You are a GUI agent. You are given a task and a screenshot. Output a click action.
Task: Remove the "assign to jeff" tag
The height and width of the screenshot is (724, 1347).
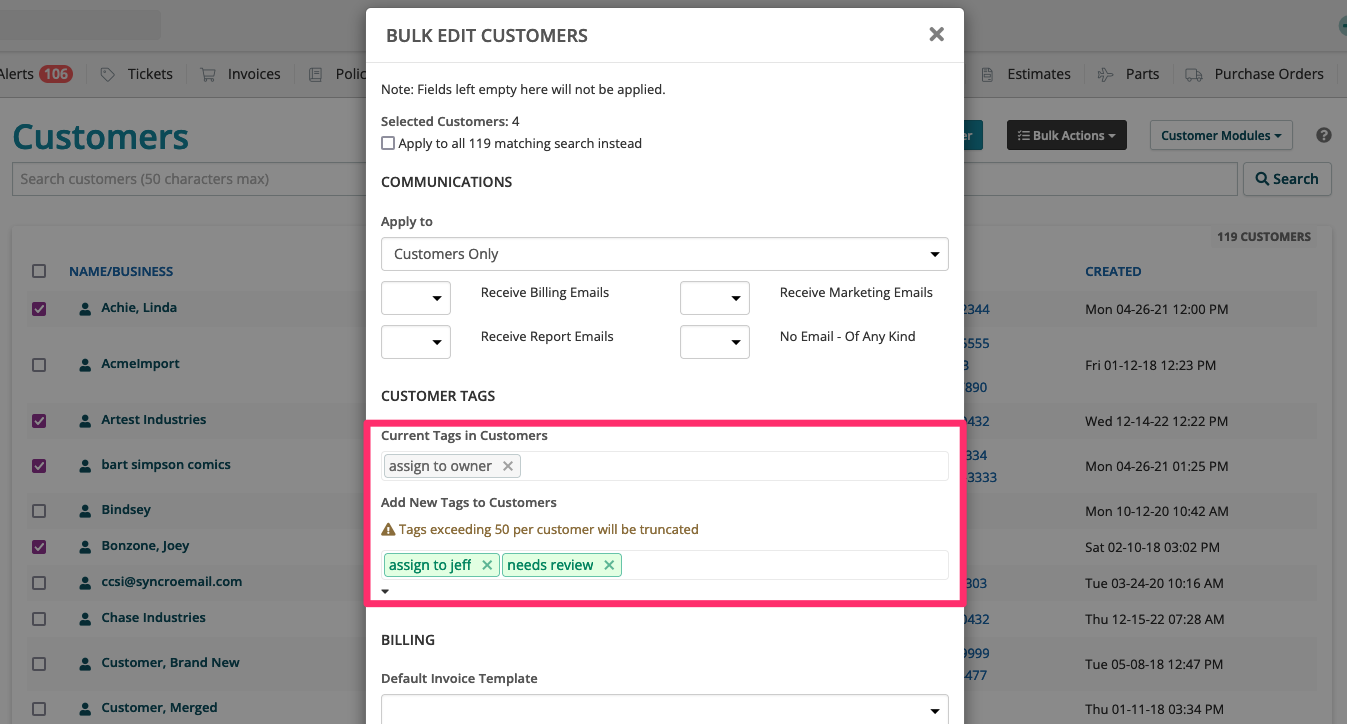487,565
